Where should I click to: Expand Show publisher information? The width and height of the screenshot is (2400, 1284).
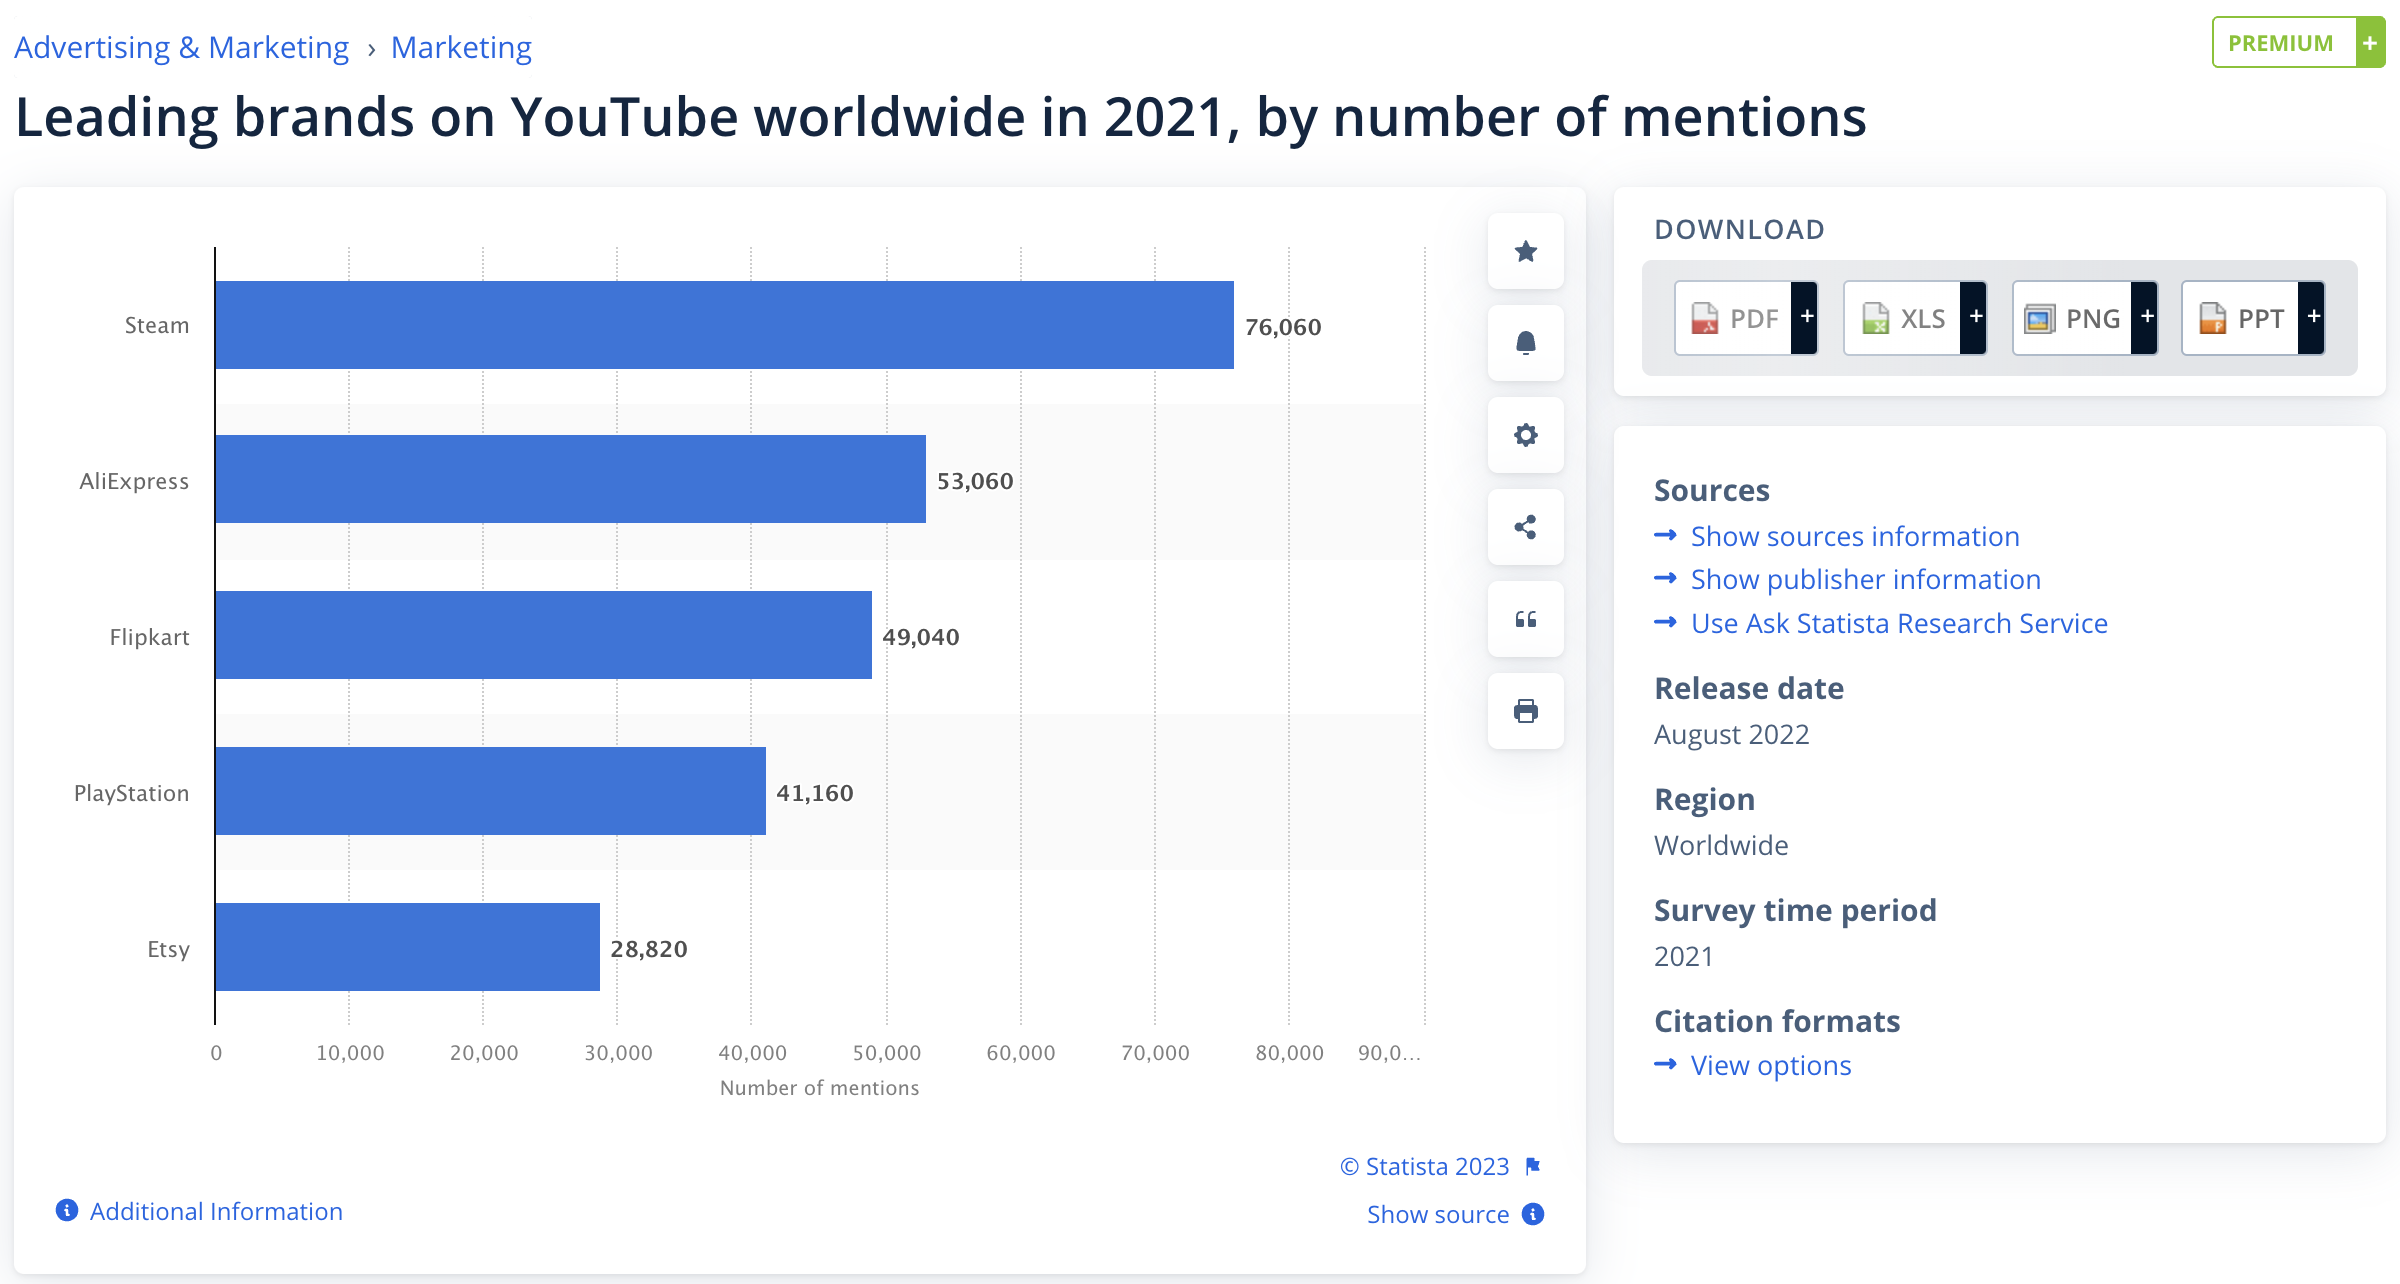click(1865, 579)
